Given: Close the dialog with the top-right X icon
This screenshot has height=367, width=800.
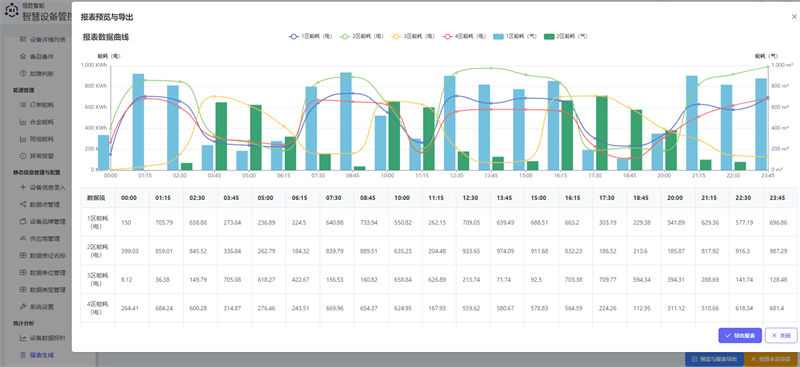Looking at the screenshot, I should (x=794, y=17).
